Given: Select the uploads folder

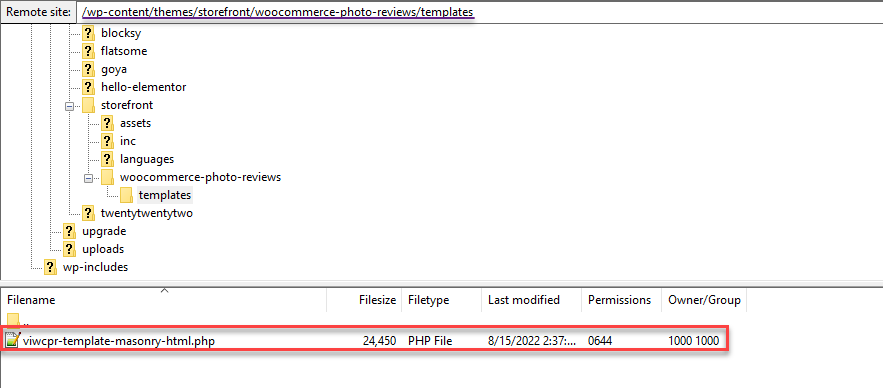Looking at the screenshot, I should [x=103, y=249].
